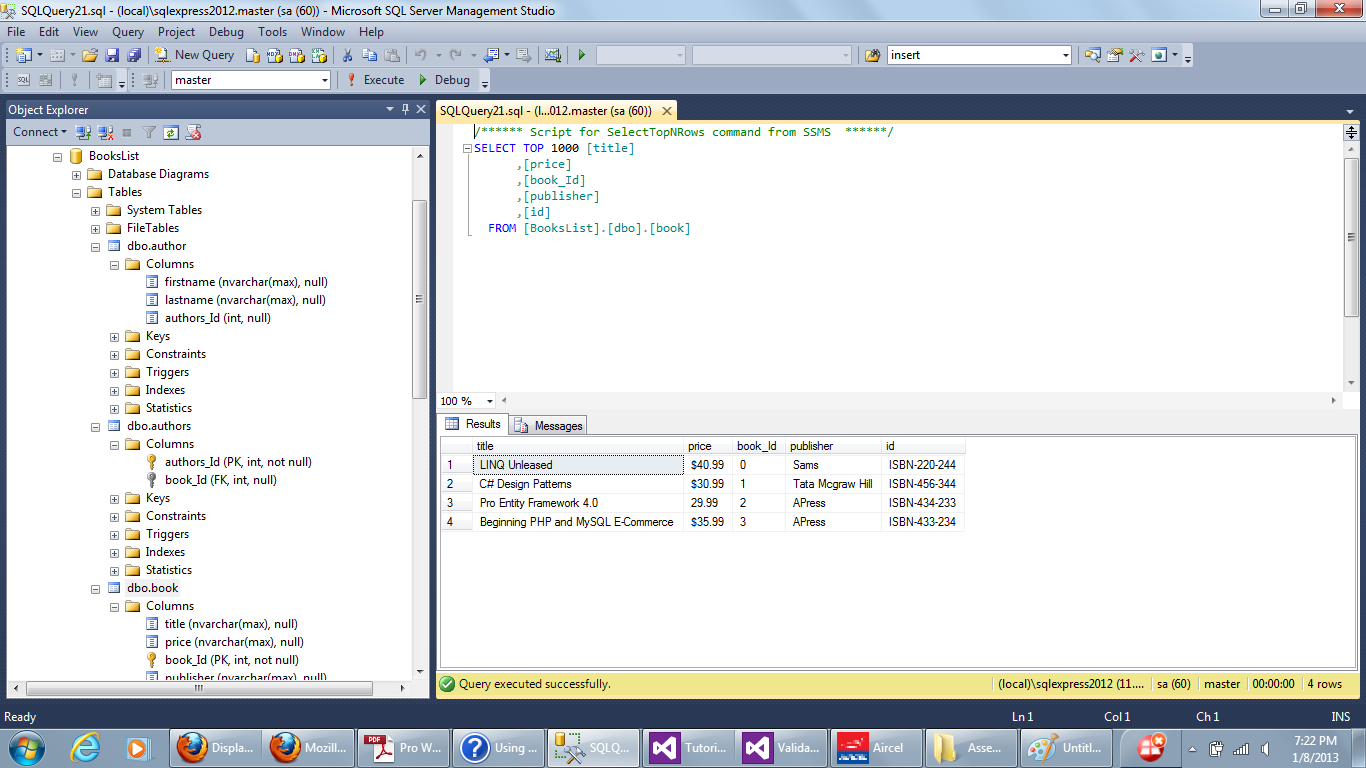Collapse the BooksList database node
This screenshot has height=768, width=1366.
[58, 156]
